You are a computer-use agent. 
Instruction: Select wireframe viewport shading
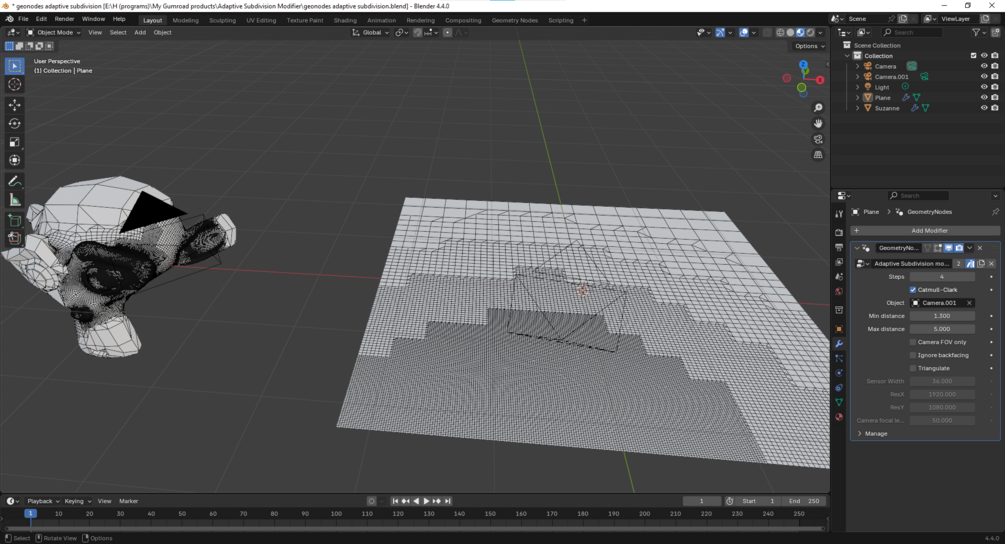(780, 33)
